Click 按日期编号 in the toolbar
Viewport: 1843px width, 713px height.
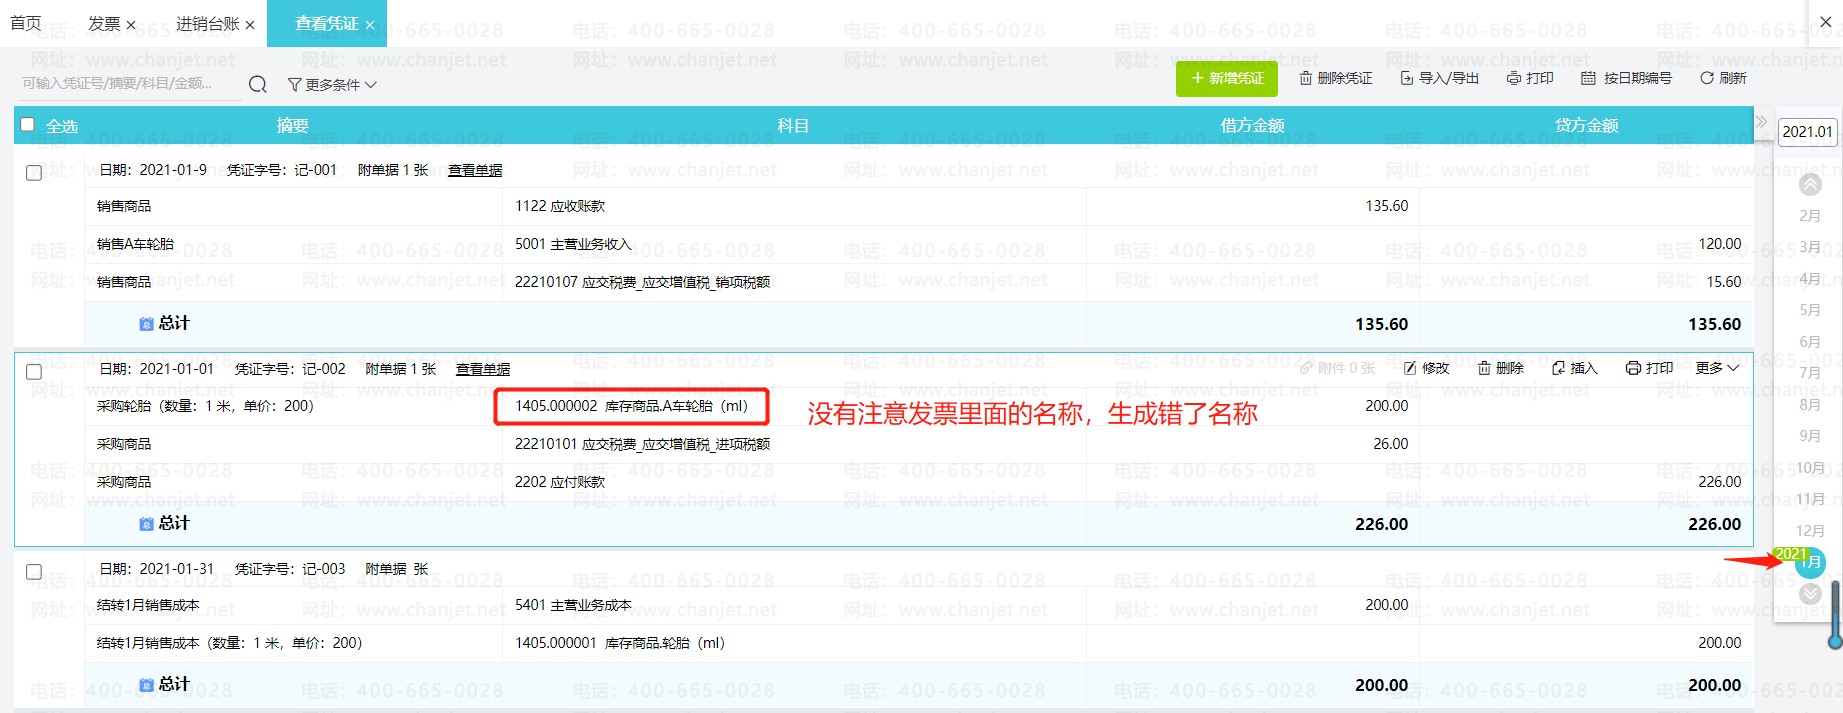point(1626,78)
